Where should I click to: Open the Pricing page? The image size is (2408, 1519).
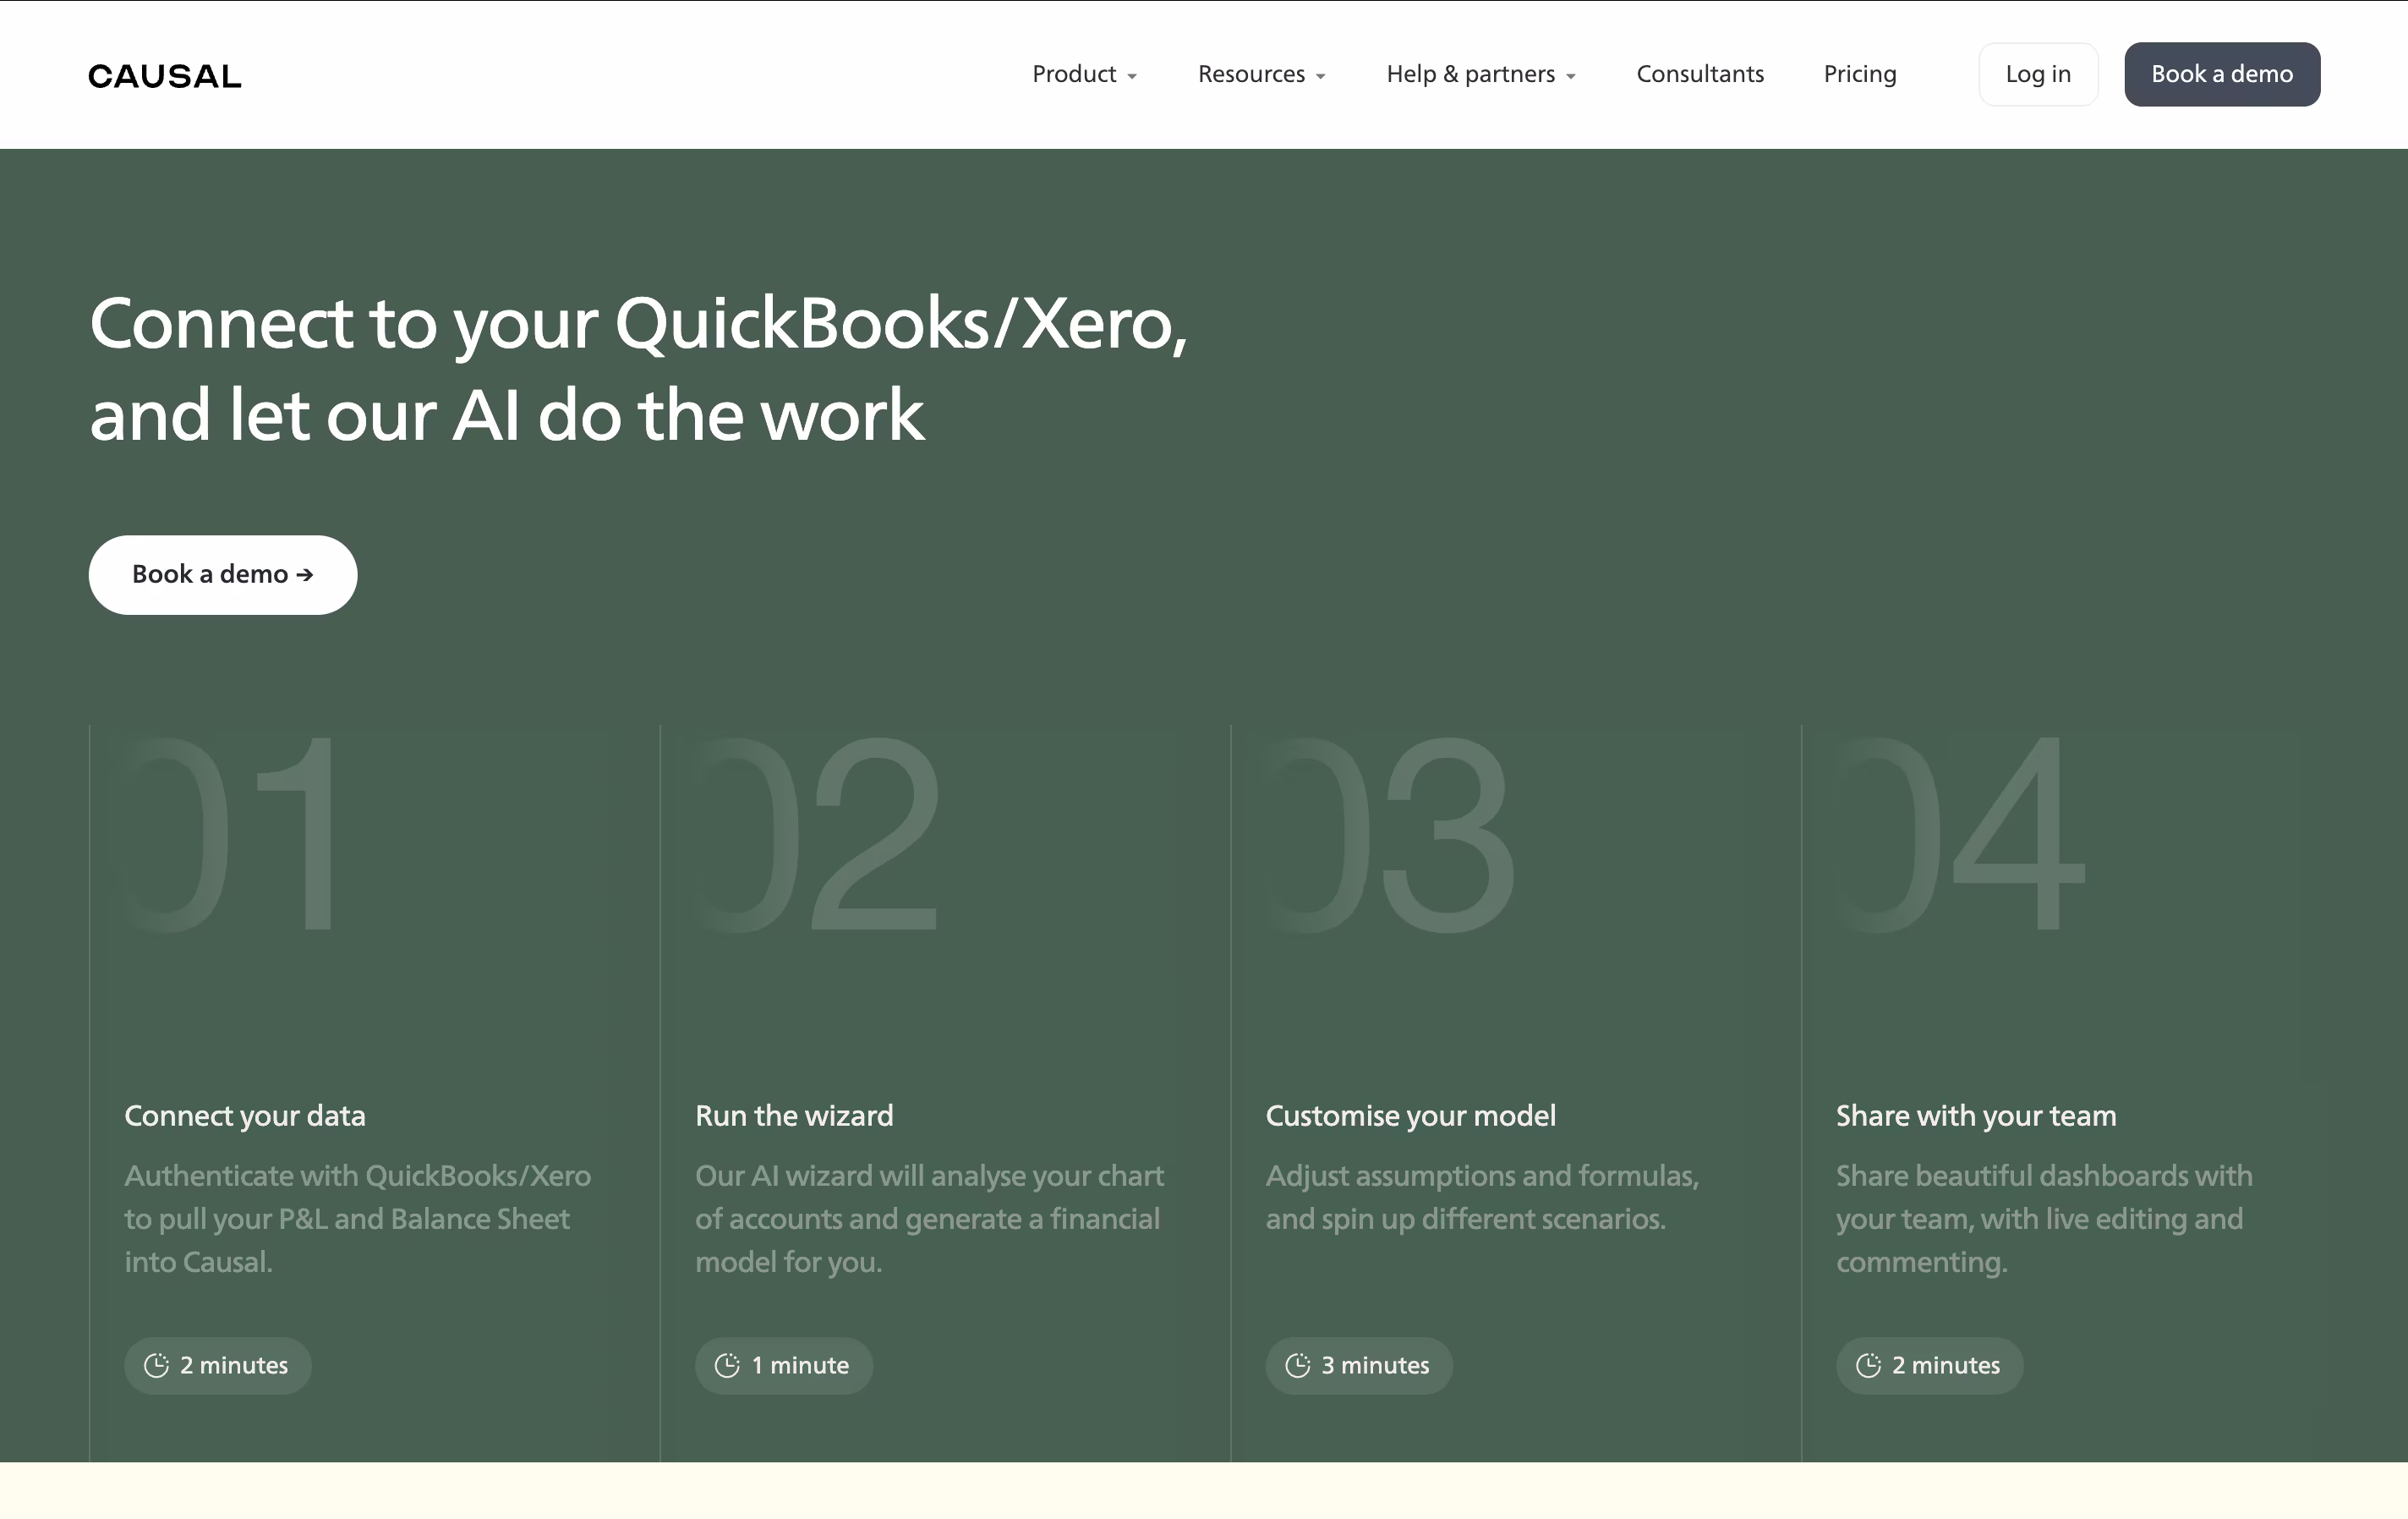(1860, 74)
